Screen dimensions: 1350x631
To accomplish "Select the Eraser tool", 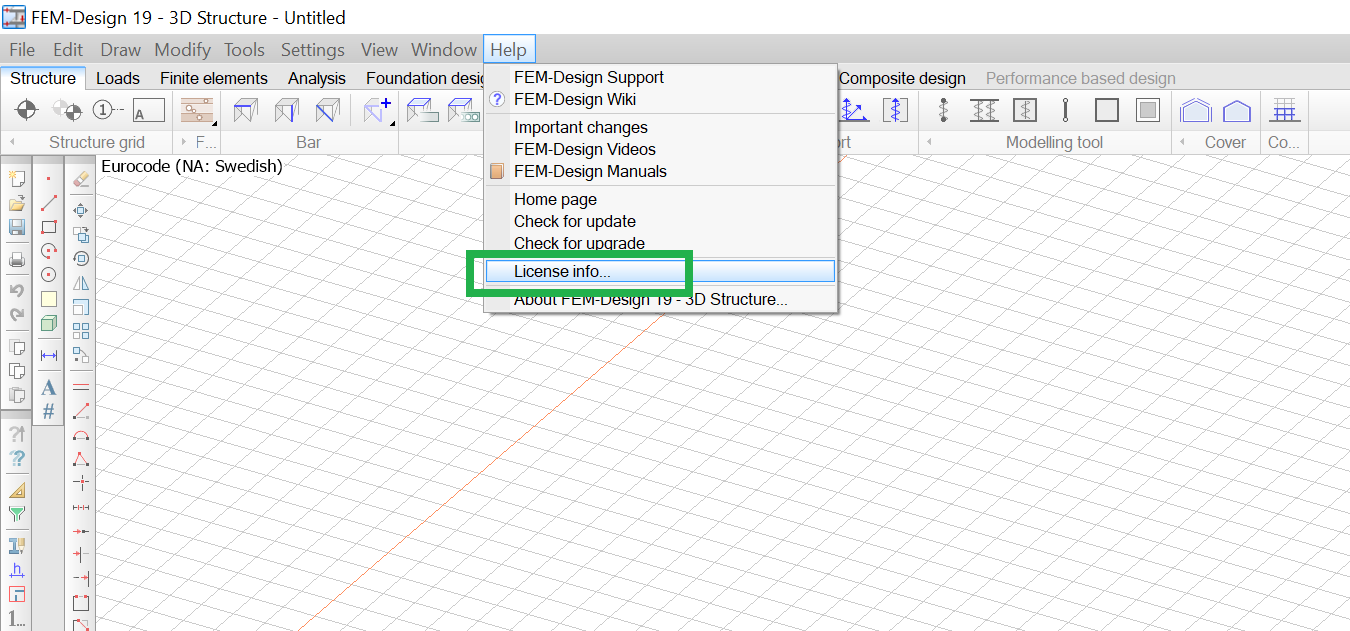I will pos(81,179).
